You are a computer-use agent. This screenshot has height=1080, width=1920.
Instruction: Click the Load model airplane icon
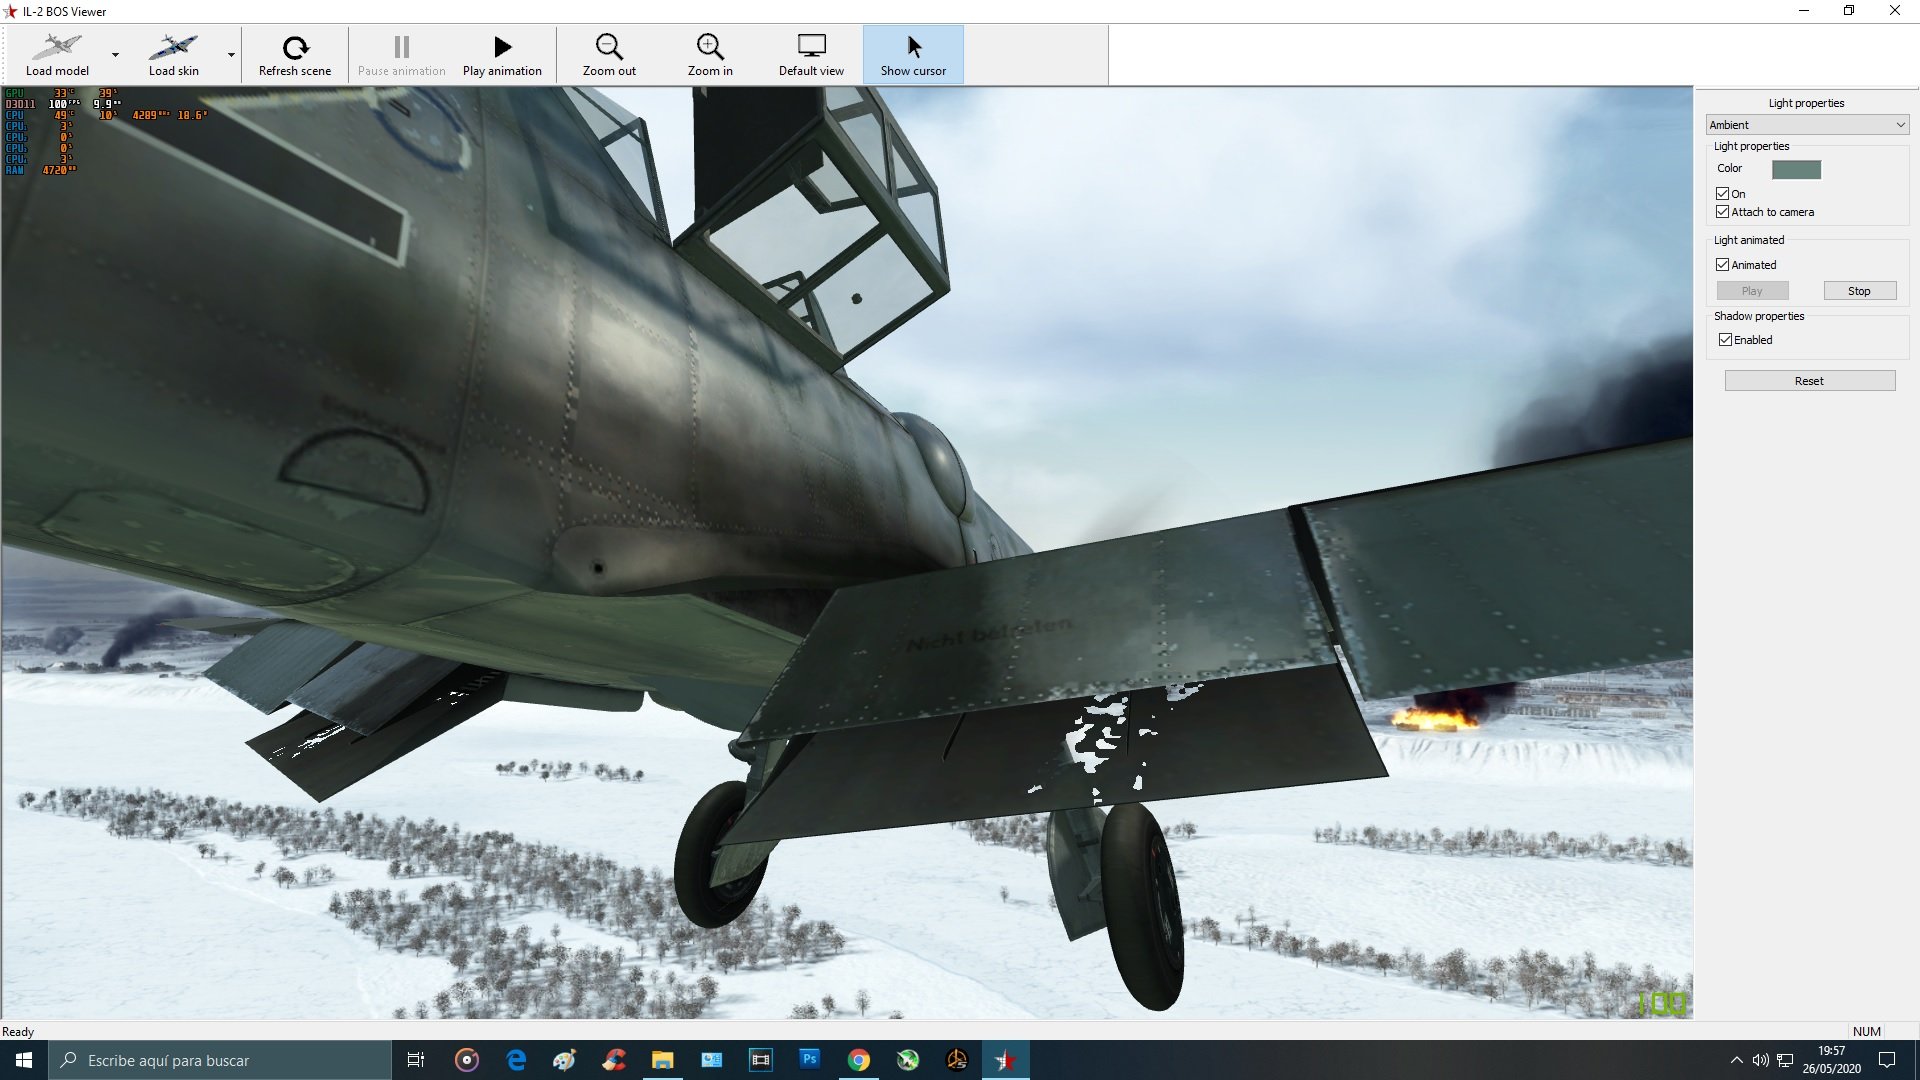pyautogui.click(x=57, y=46)
